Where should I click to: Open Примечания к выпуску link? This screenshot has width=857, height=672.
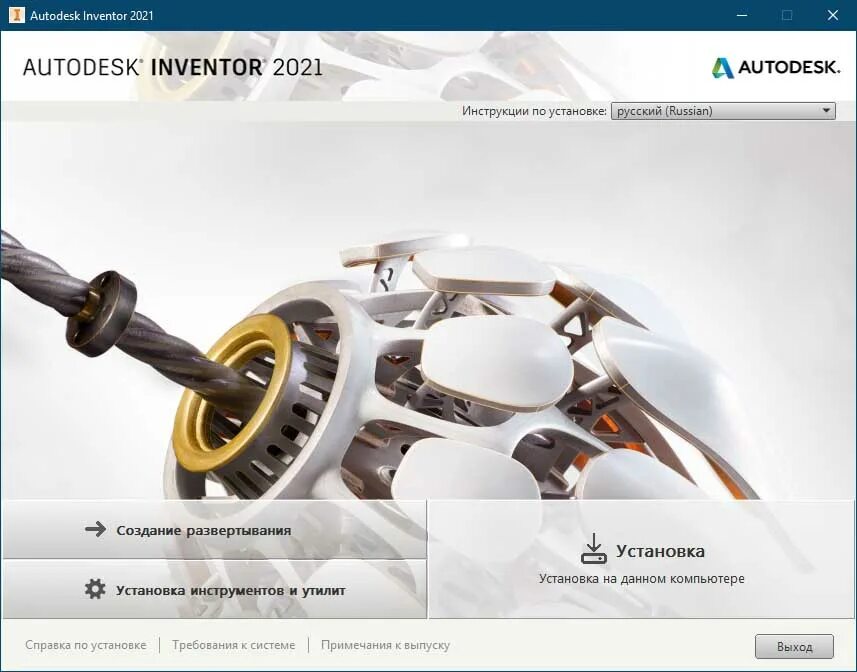tap(385, 645)
